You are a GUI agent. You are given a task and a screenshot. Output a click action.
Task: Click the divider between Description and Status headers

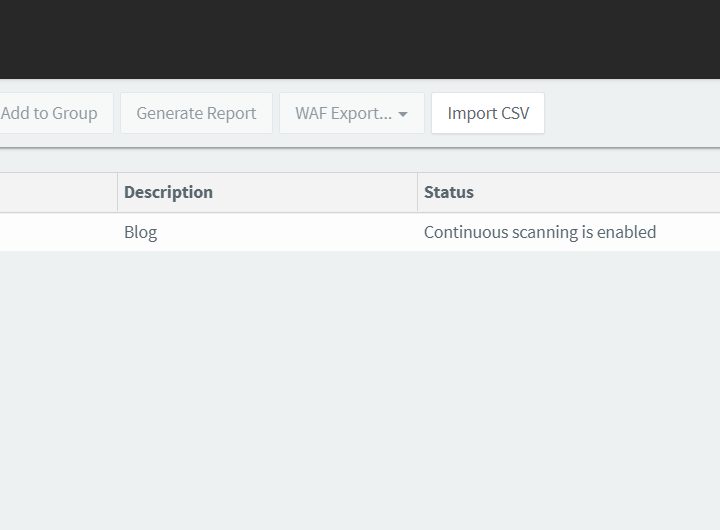(x=417, y=192)
